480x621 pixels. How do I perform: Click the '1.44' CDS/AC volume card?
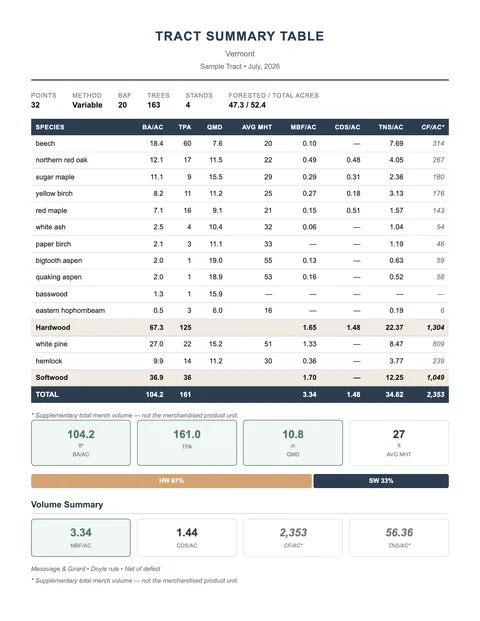click(x=187, y=538)
